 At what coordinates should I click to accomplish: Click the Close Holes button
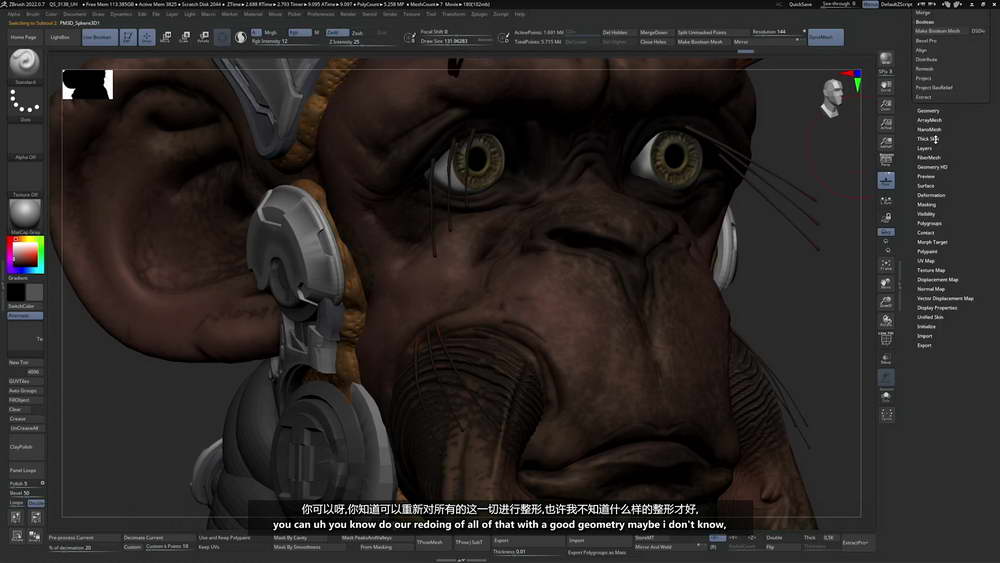coord(654,42)
